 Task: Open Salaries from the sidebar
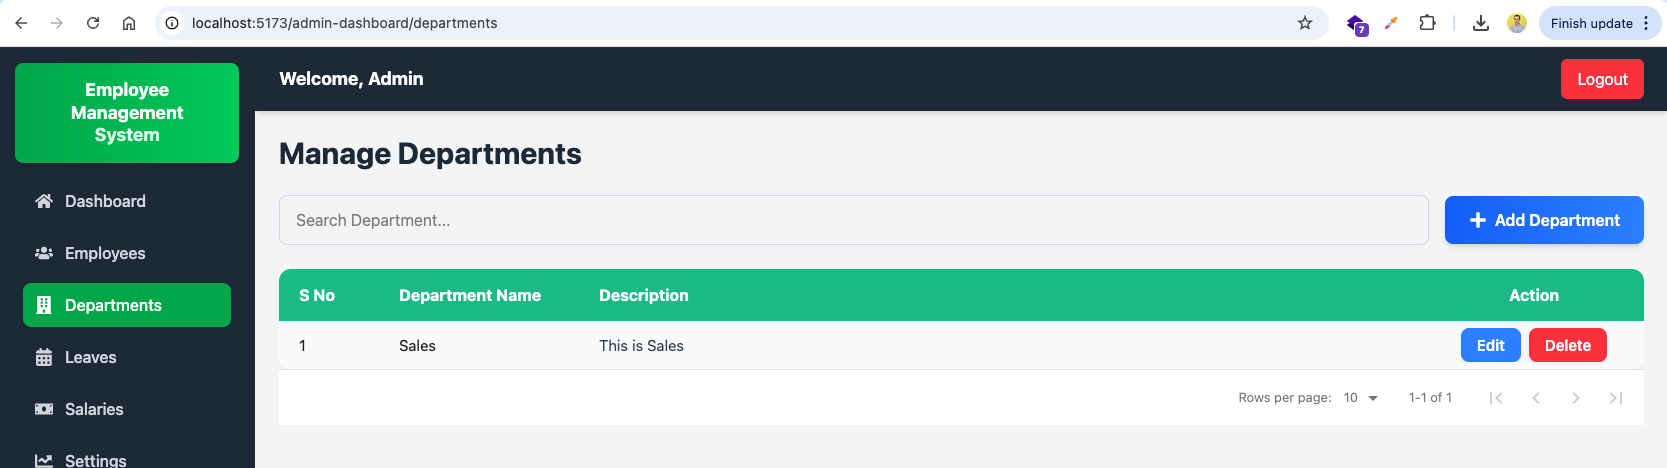[127, 409]
